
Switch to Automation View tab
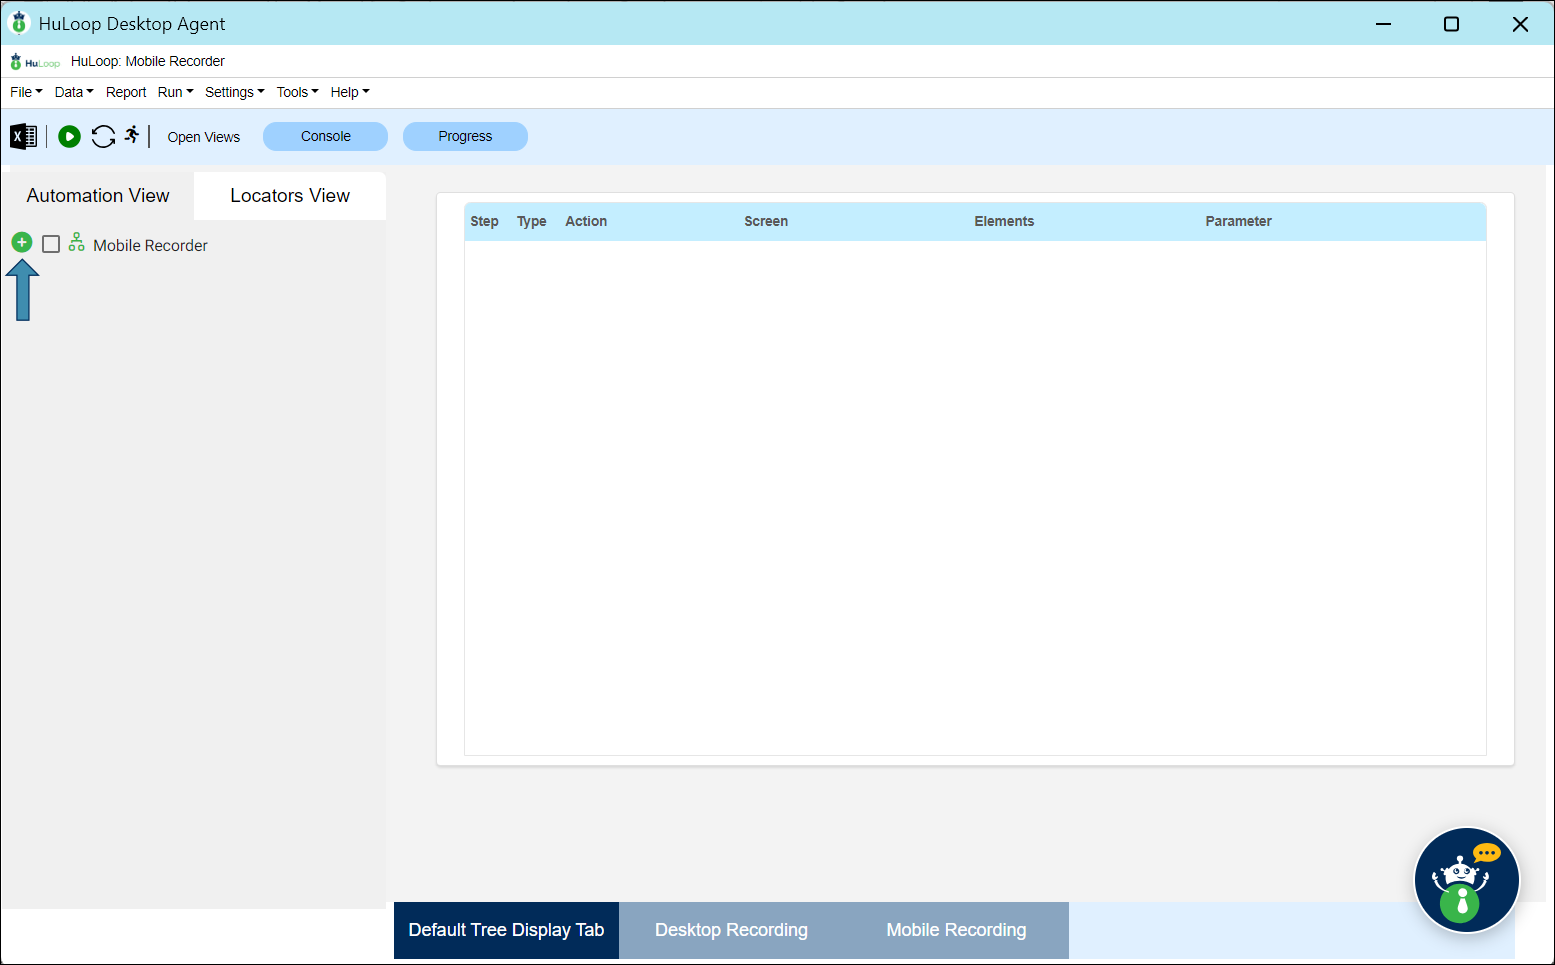(x=98, y=196)
